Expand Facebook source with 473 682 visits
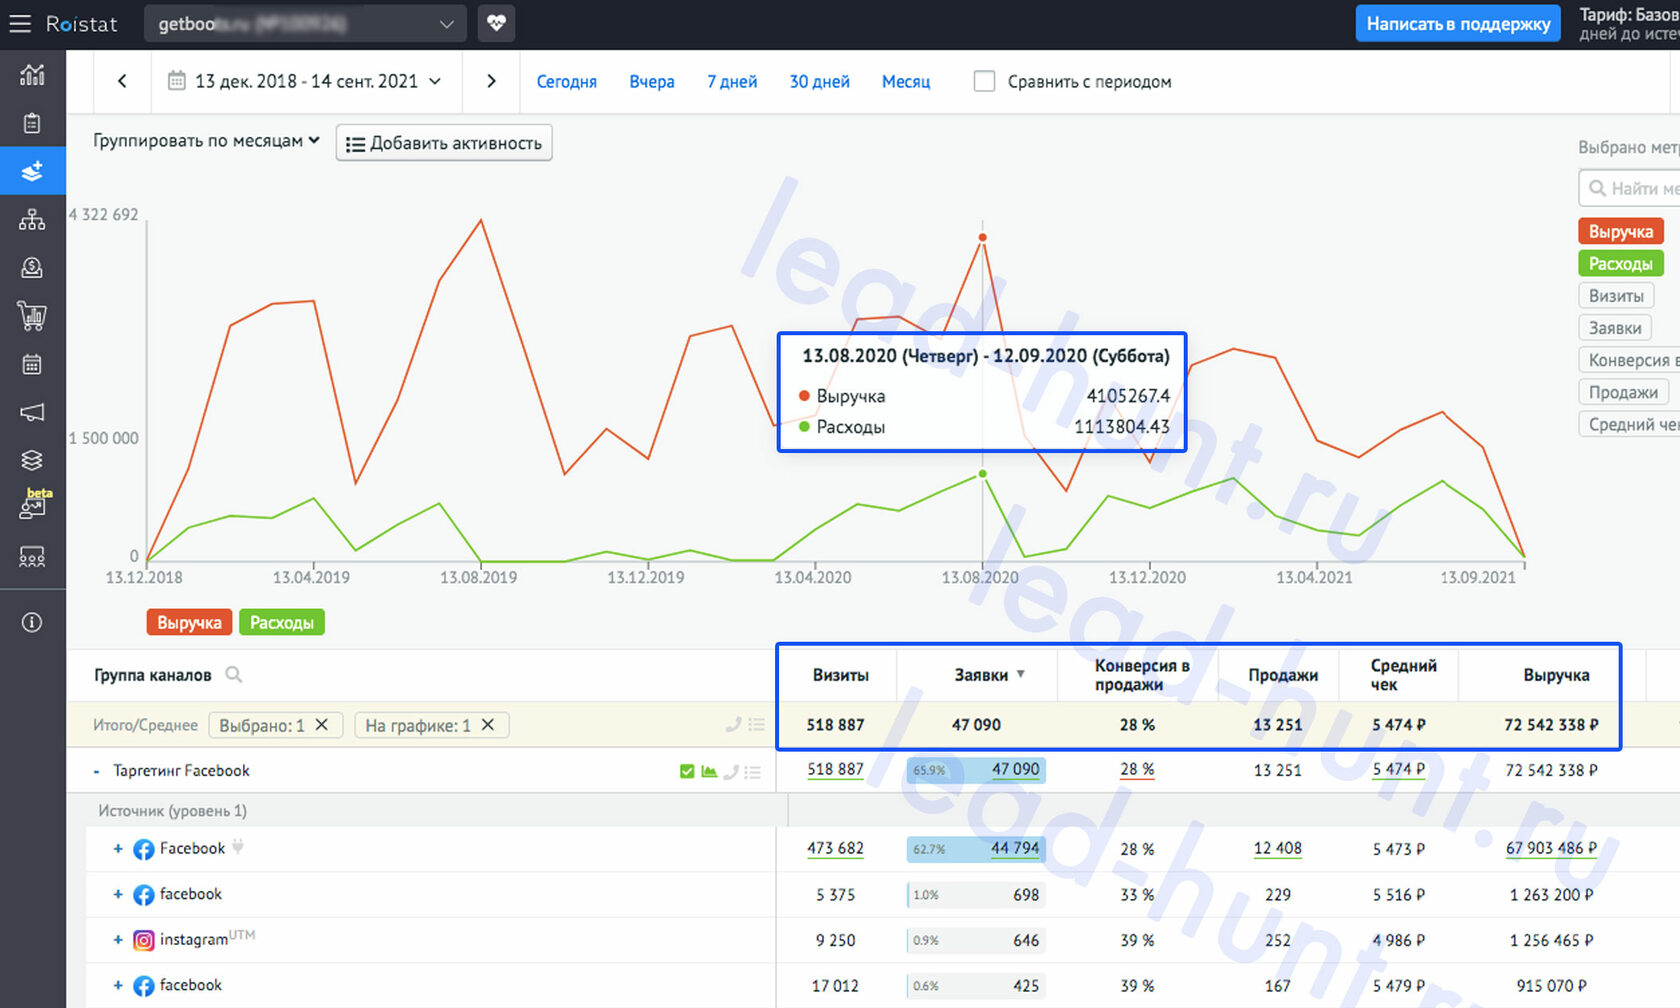Image resolution: width=1680 pixels, height=1008 pixels. (x=117, y=849)
